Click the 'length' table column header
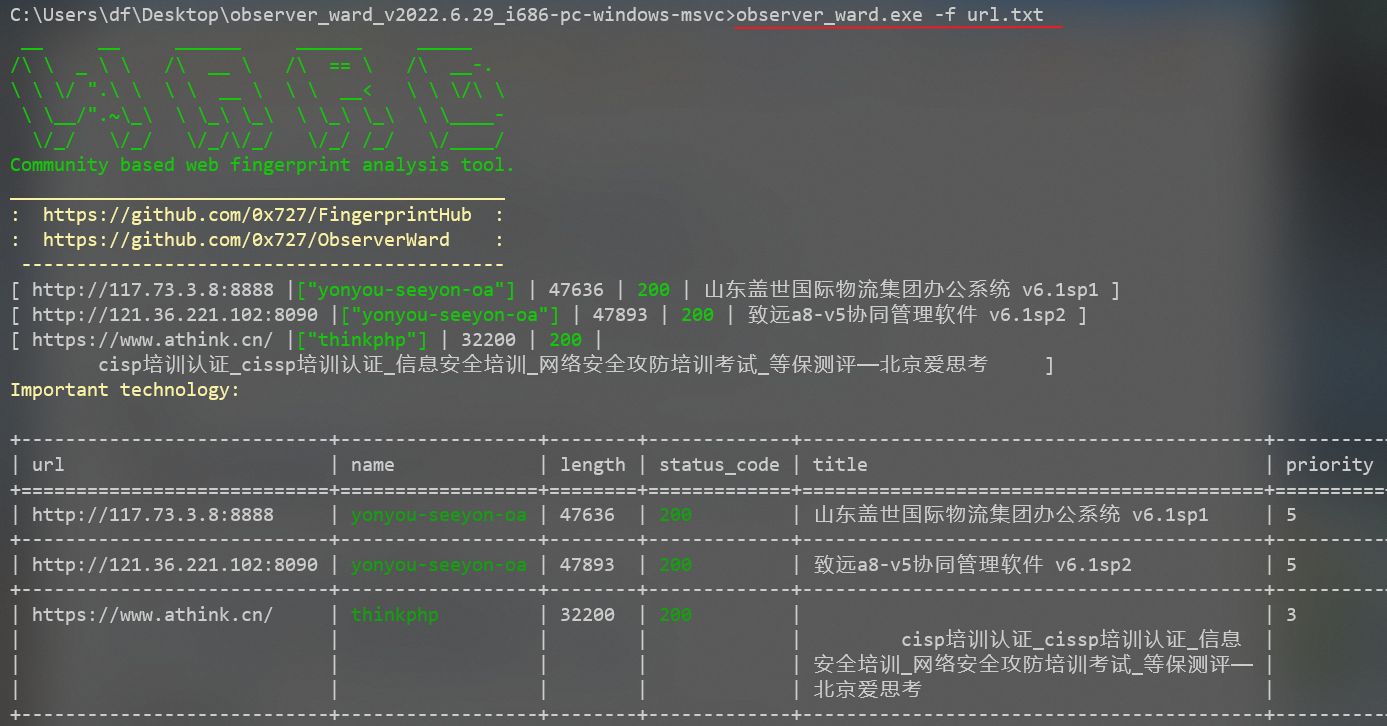Image resolution: width=1387 pixels, height=726 pixels. coord(593,465)
